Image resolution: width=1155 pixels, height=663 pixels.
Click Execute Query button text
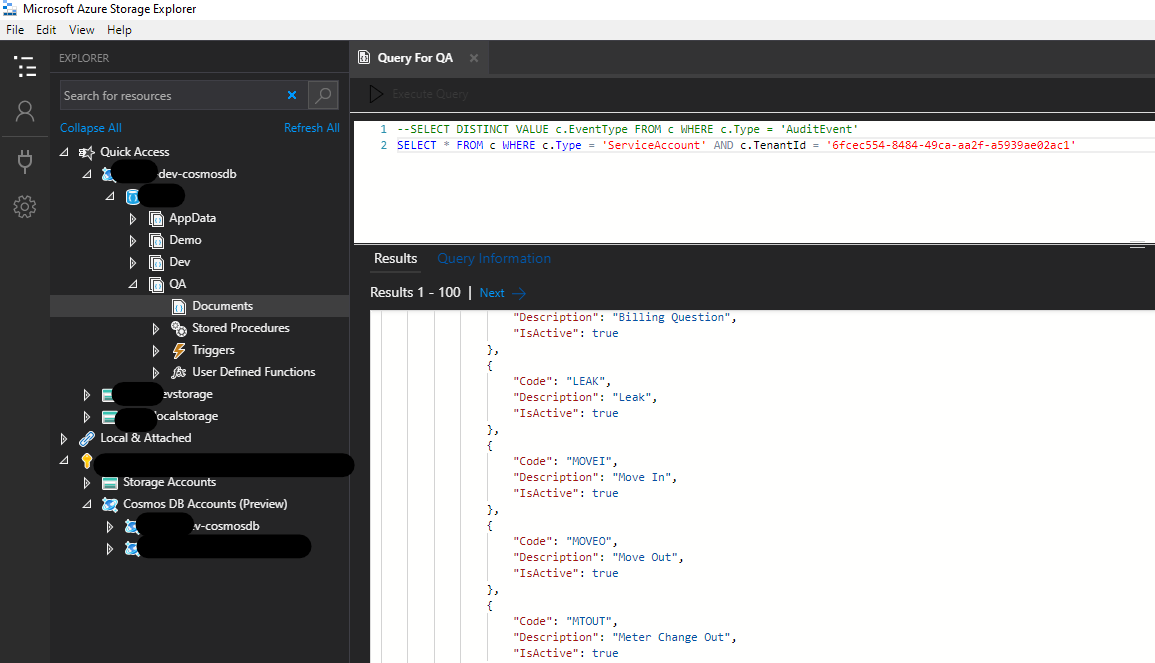pos(430,94)
